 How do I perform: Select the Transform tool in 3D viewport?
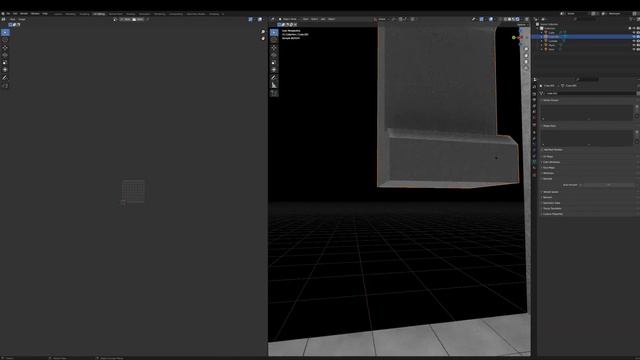click(x=274, y=70)
